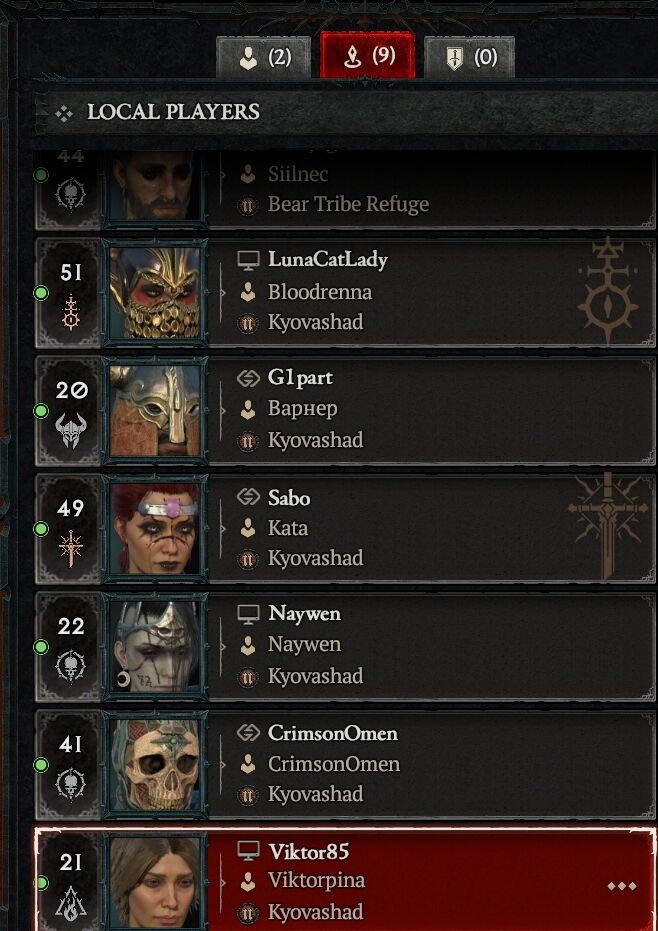Screen dimensions: 658x931
Task: Click LunaCatLady's golden mask portrait
Action: (x=156, y=292)
